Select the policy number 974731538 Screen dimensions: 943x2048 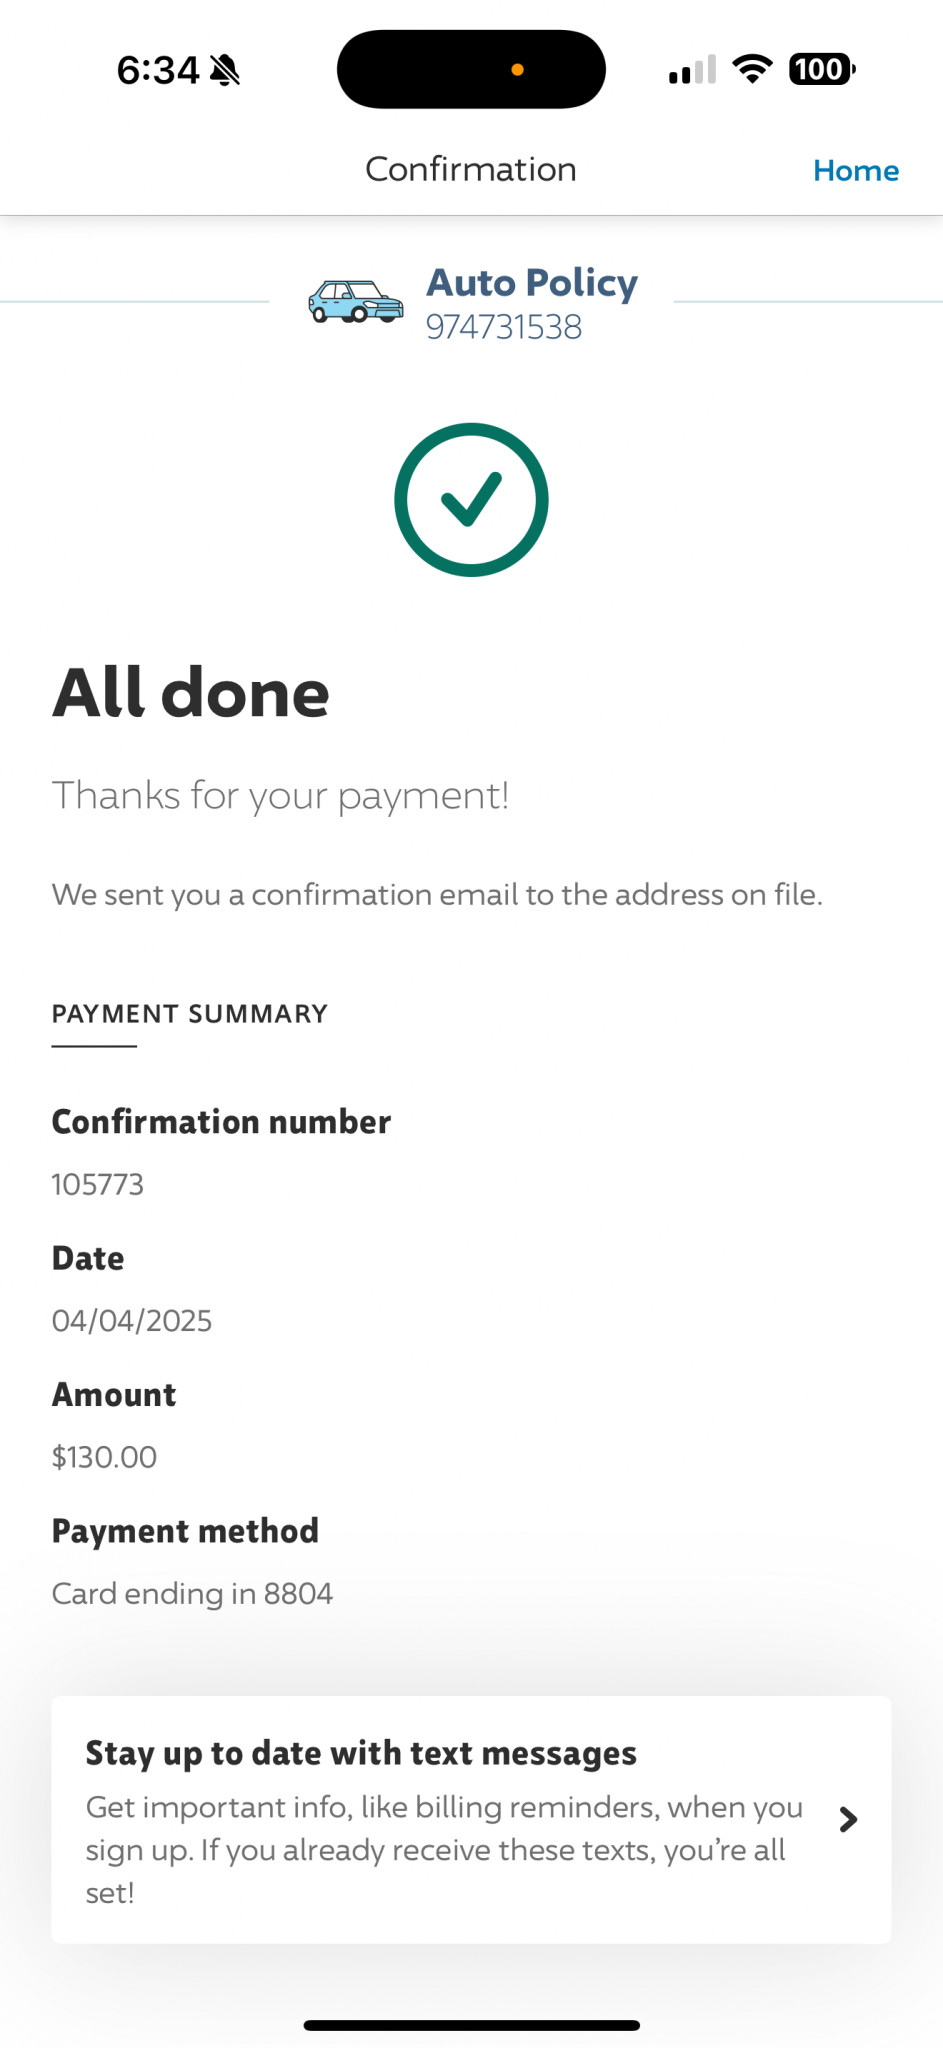(x=504, y=327)
